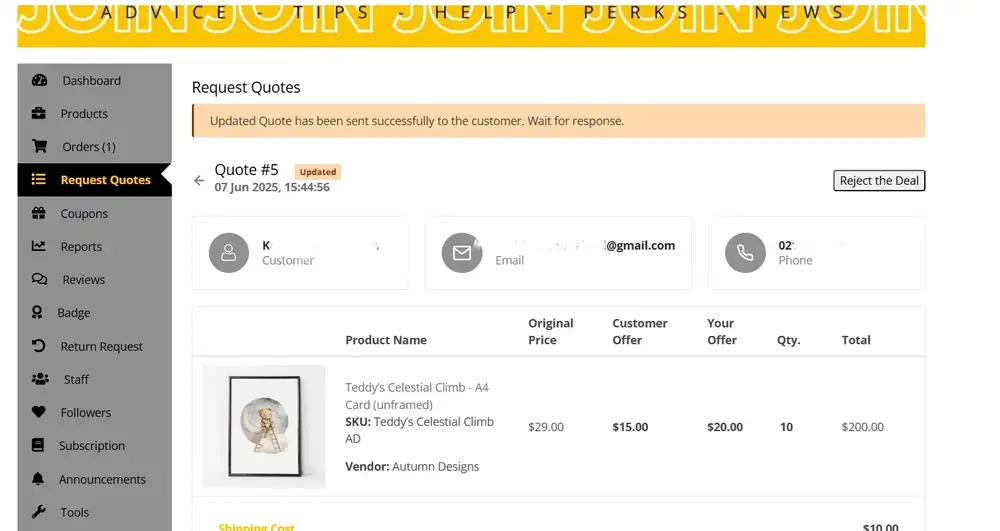Click the phone handset icon
This screenshot has height=531, width=1000.
click(x=745, y=253)
